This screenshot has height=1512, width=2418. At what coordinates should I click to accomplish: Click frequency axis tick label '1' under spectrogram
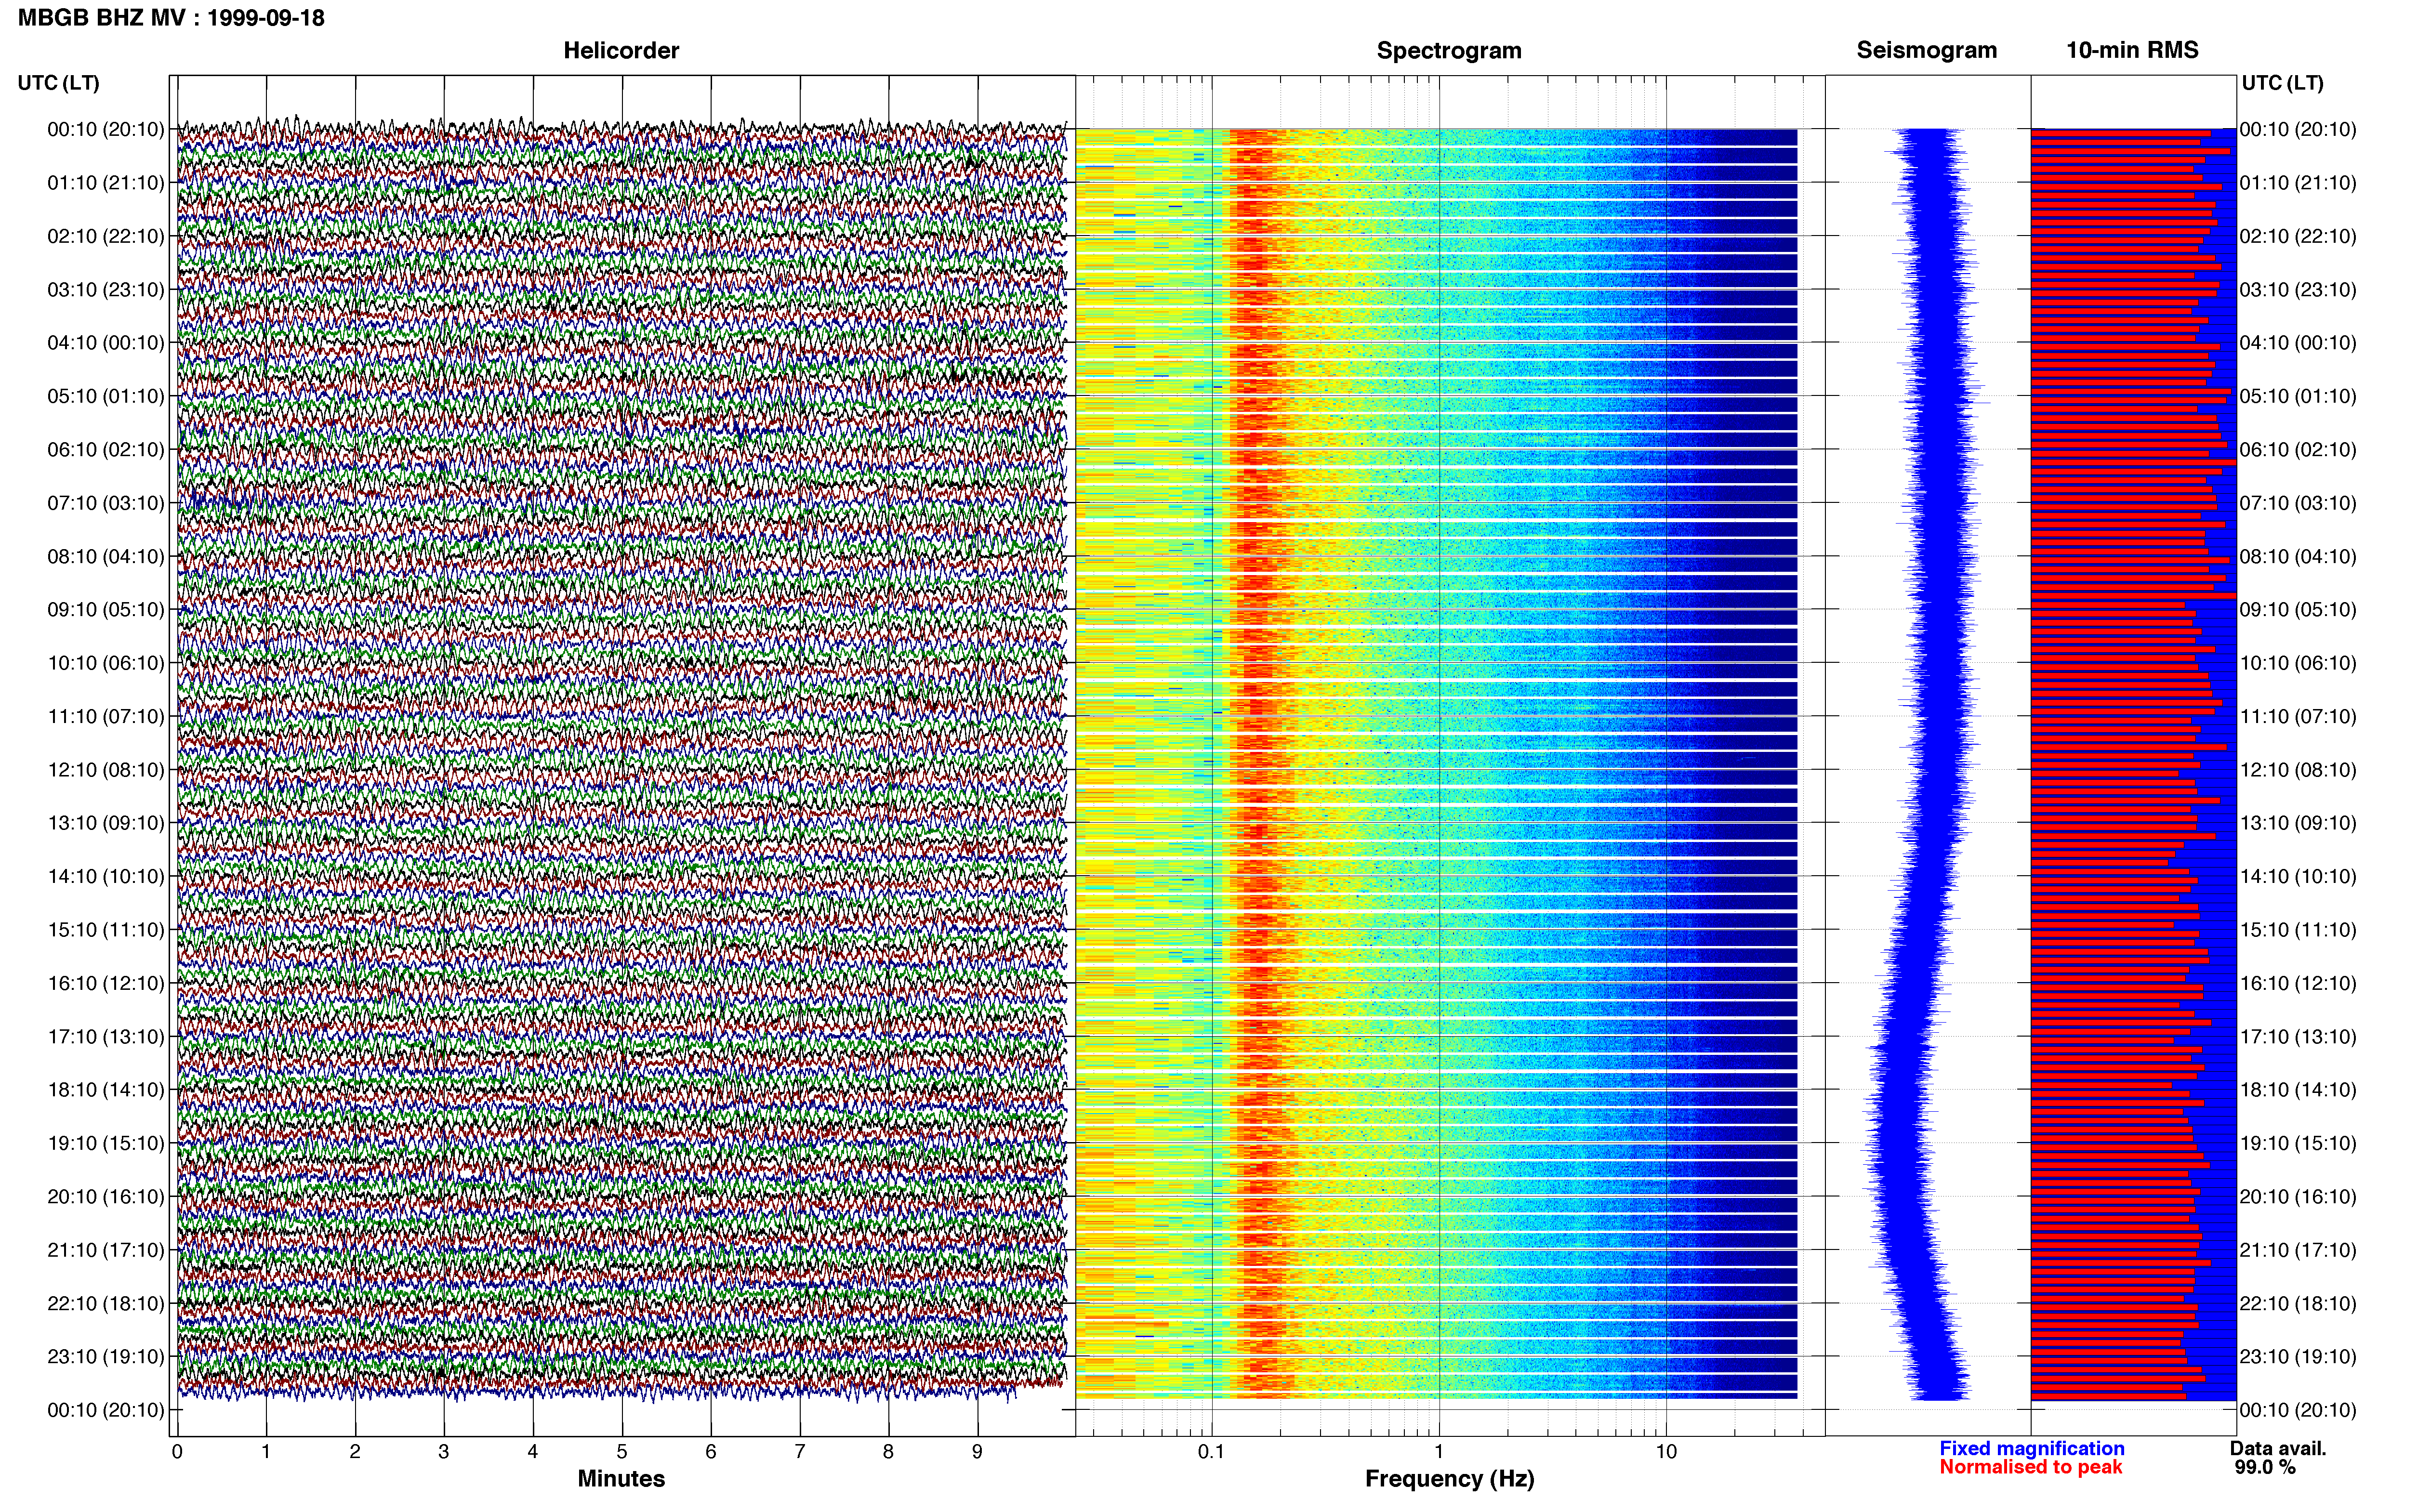click(1439, 1452)
